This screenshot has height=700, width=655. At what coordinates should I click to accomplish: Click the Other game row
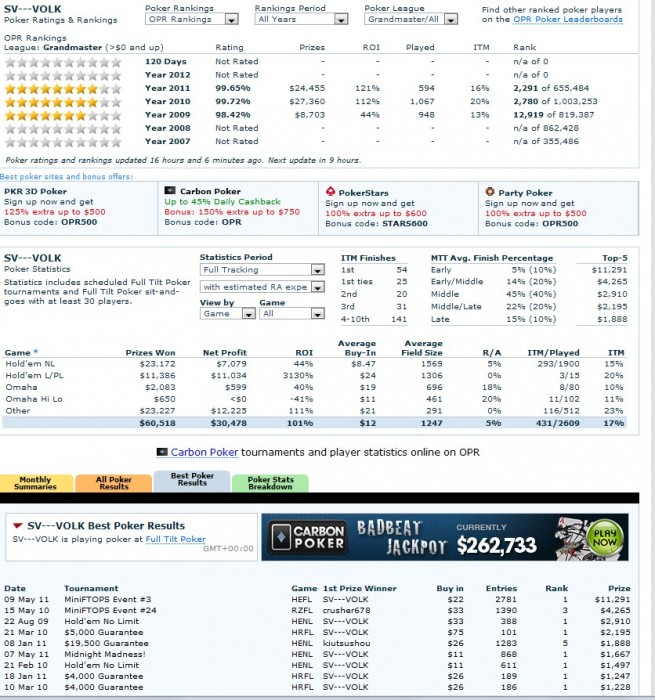coord(314,411)
